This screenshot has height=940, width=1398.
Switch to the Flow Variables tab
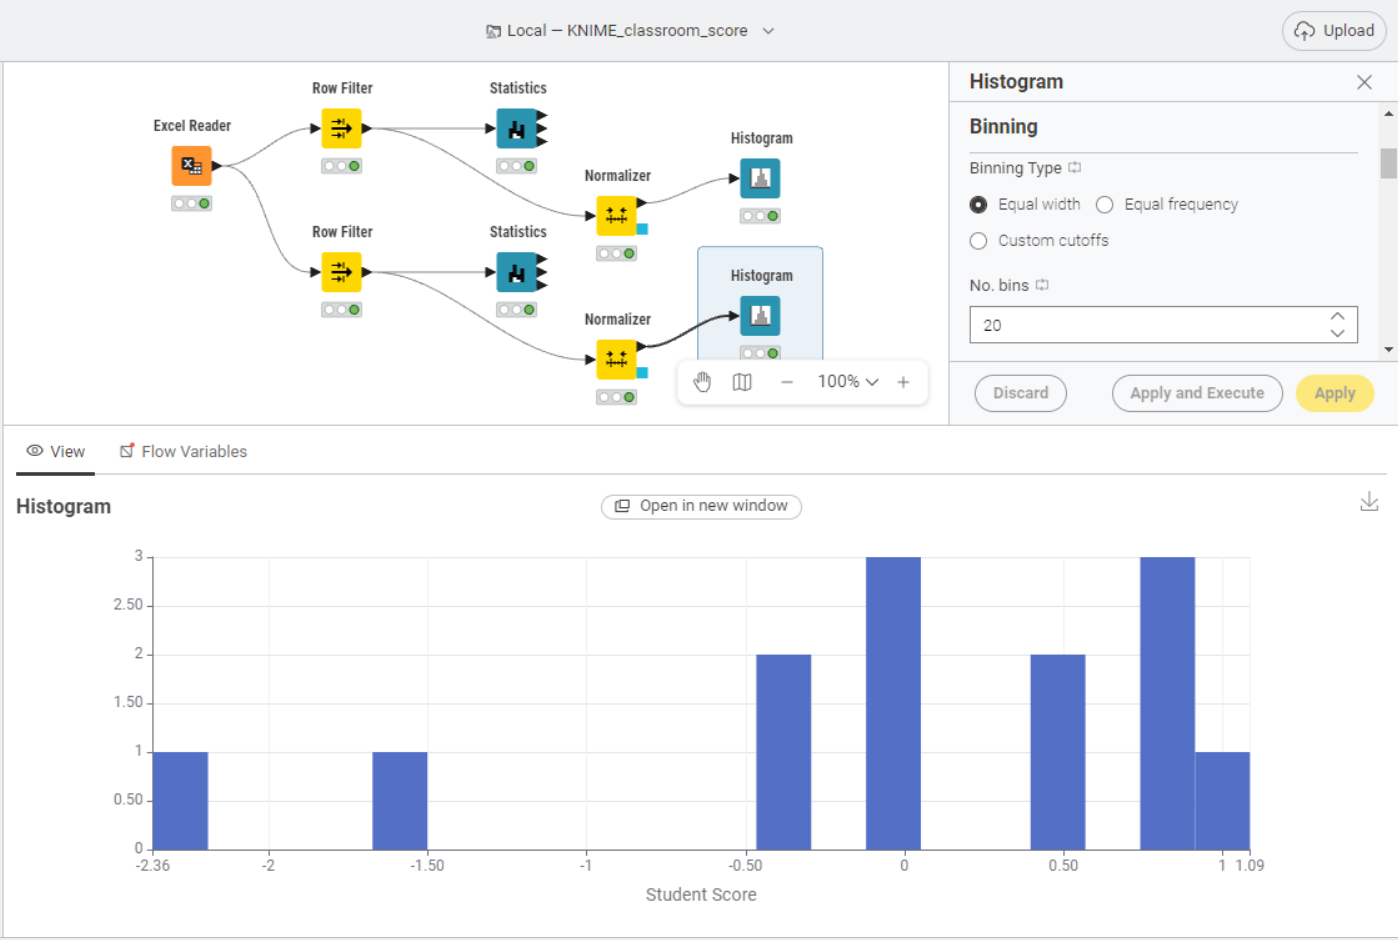coord(183,451)
